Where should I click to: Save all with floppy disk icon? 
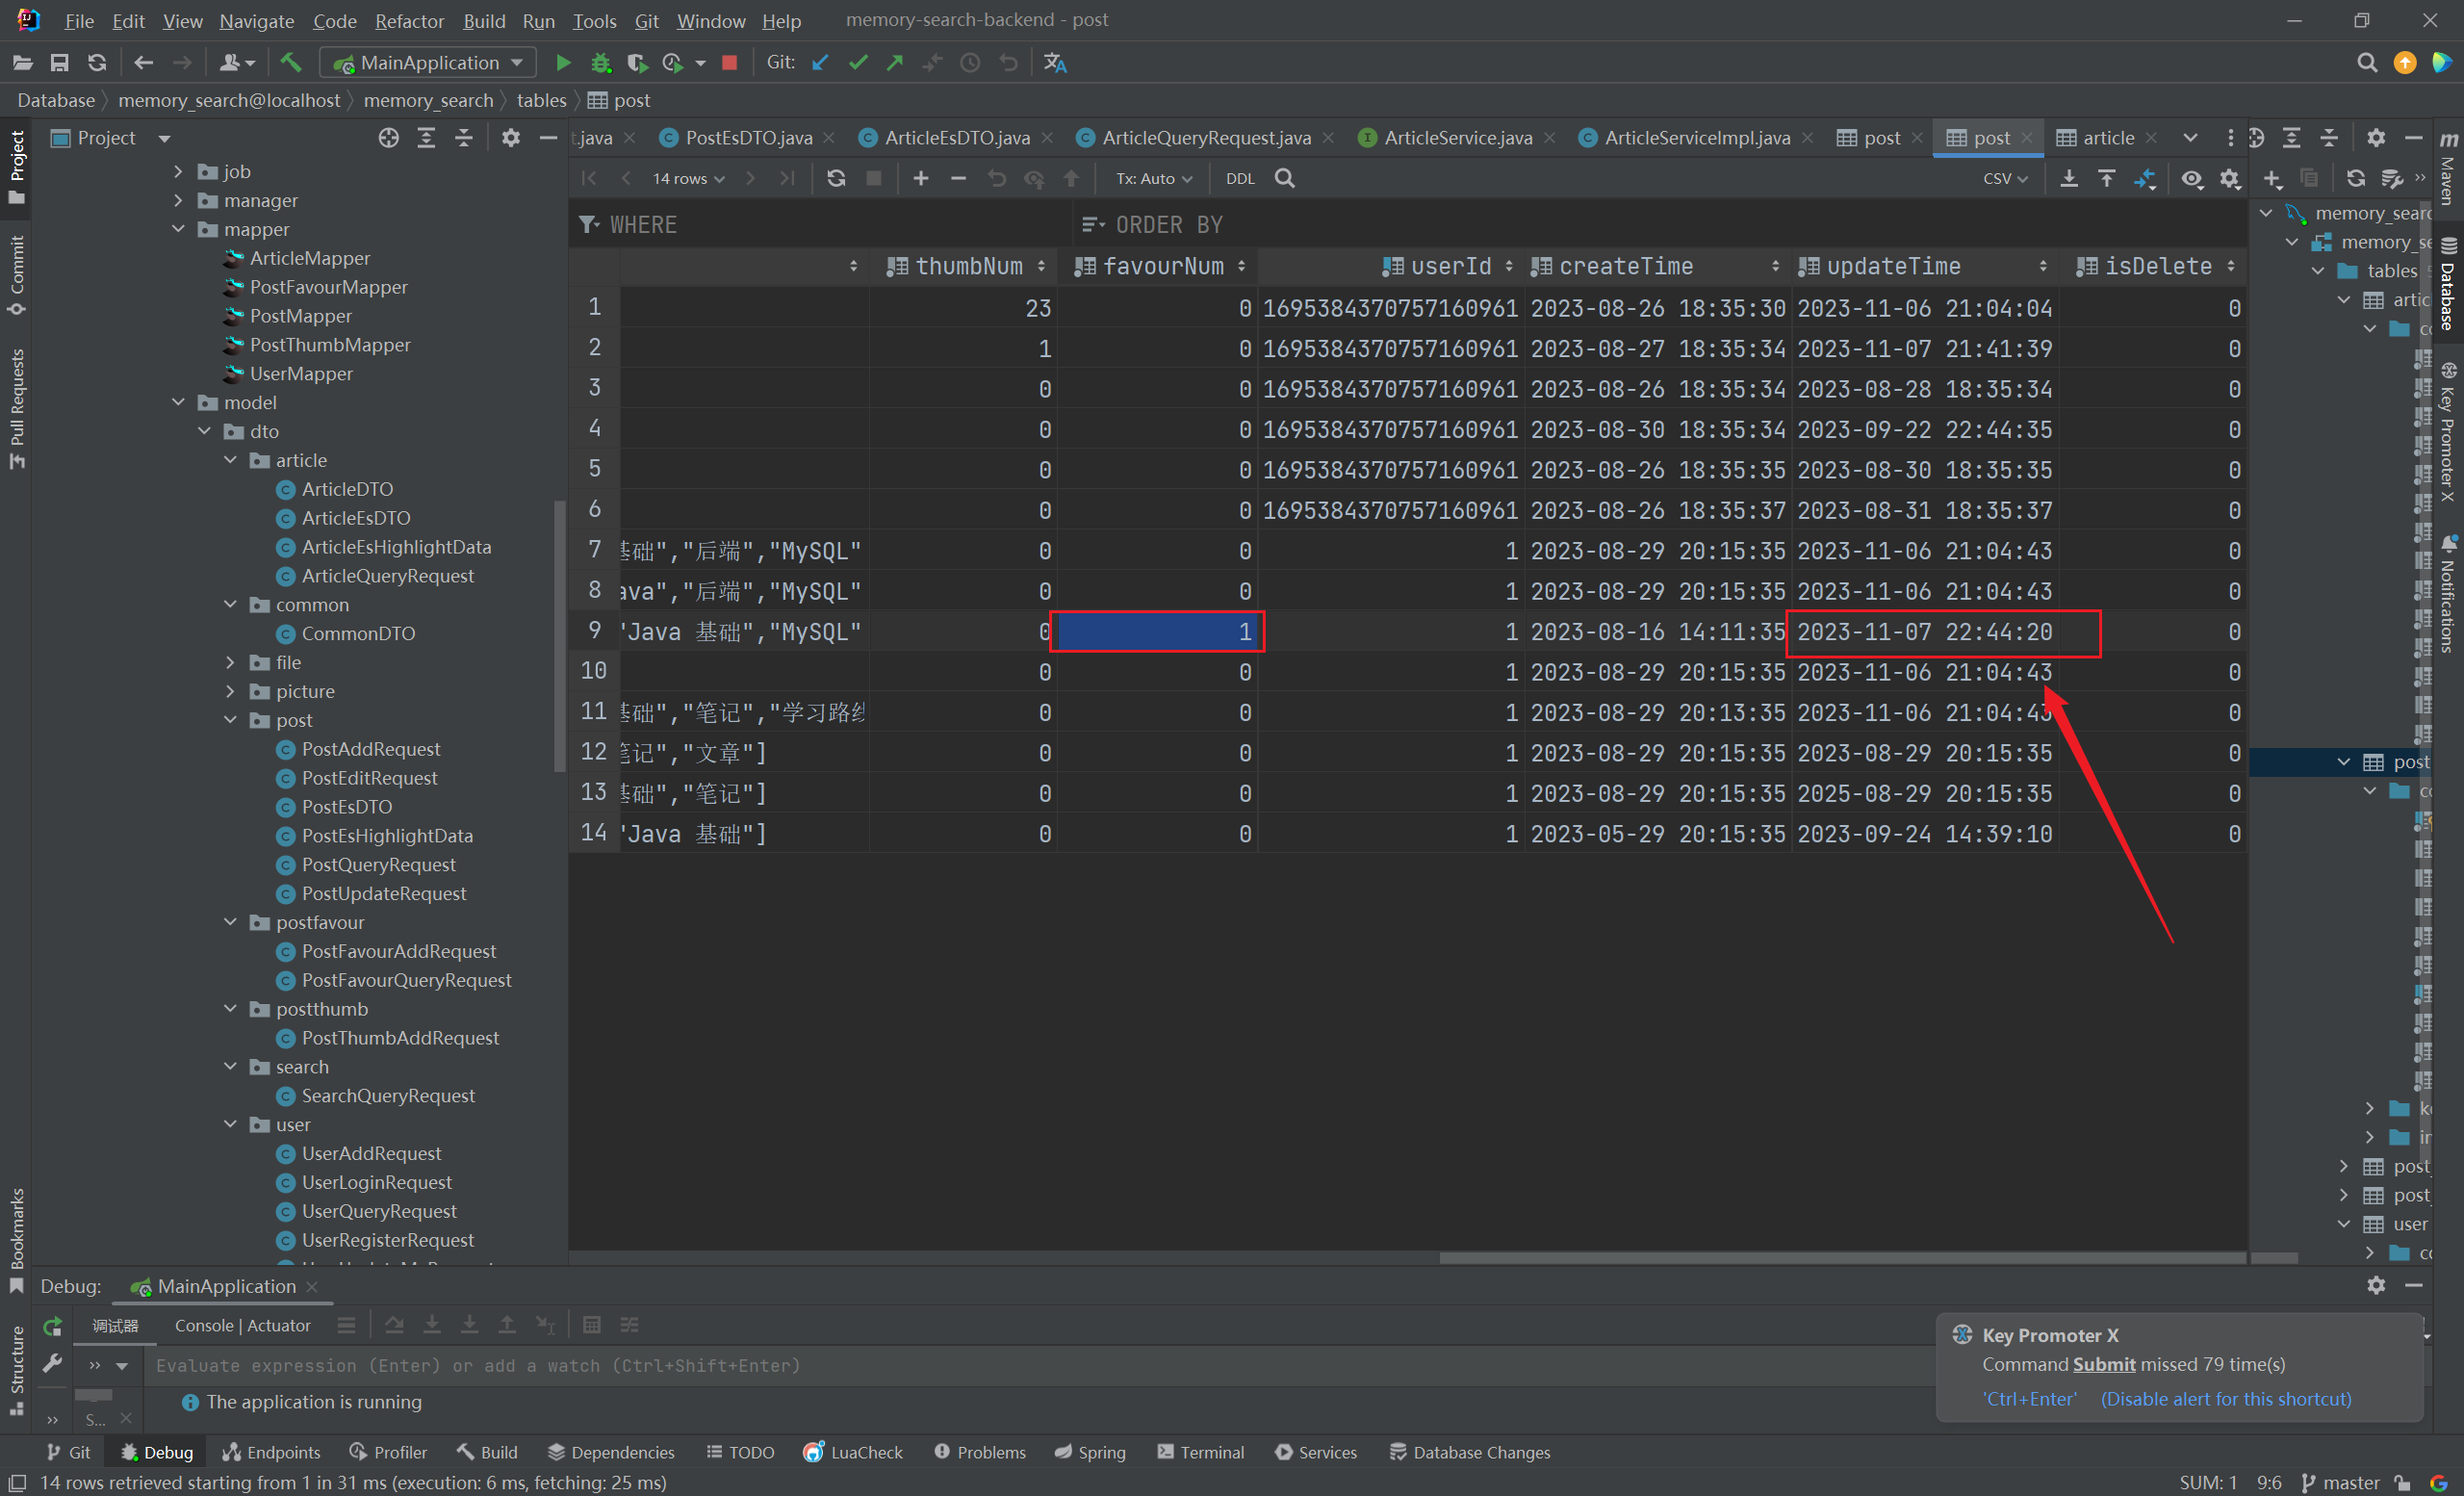point(60,63)
